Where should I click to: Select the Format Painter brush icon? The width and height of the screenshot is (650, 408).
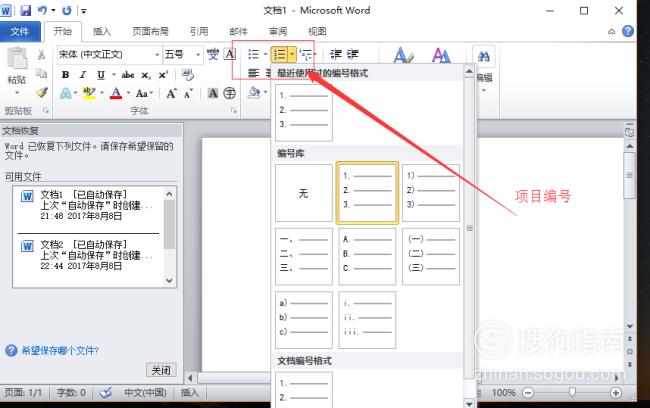pyautogui.click(x=41, y=92)
